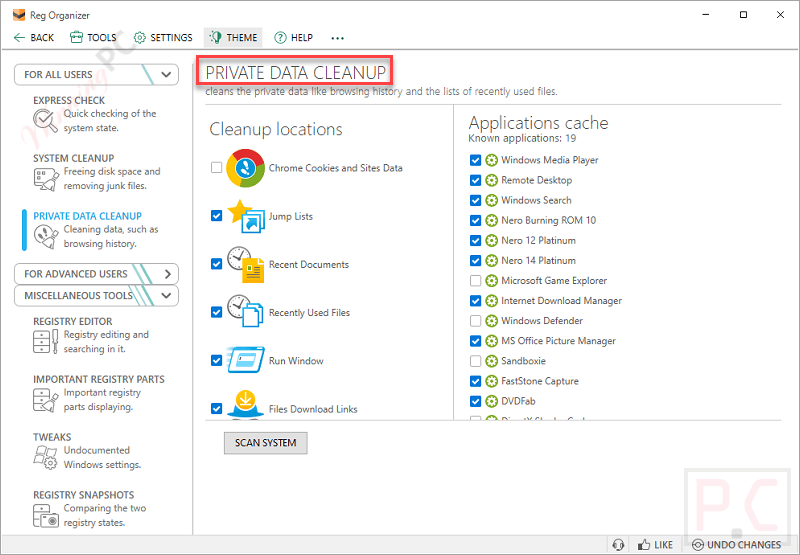Click the Jump Lists star icon
The height and width of the screenshot is (555, 800).
pos(245,216)
